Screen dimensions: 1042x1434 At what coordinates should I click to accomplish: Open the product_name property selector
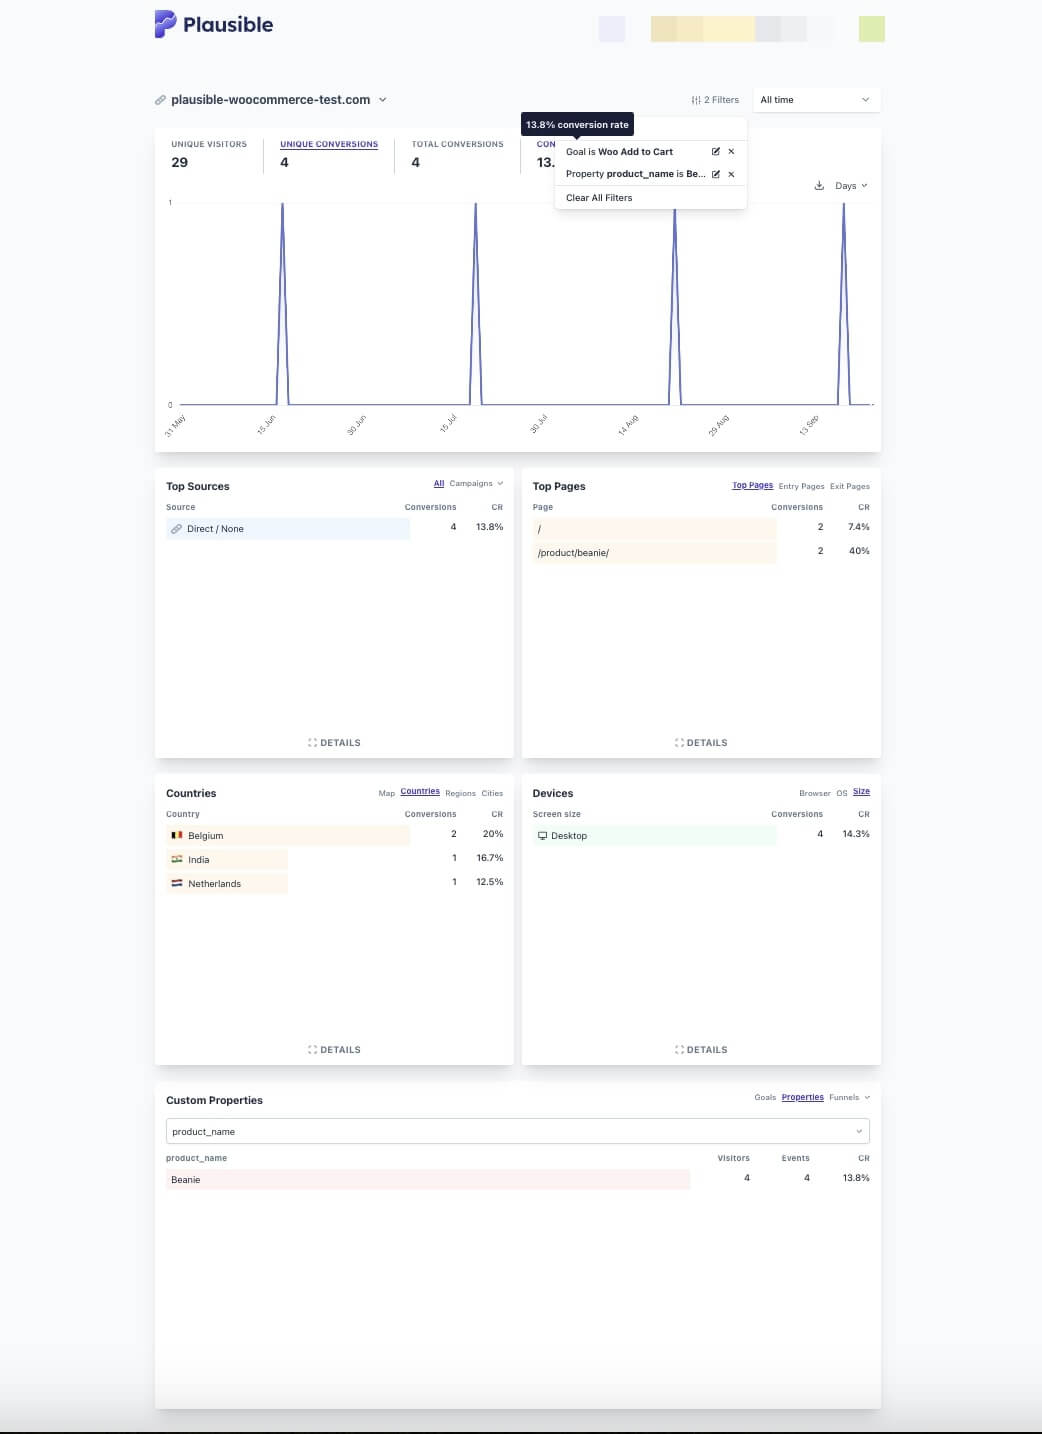pyautogui.click(x=517, y=1131)
